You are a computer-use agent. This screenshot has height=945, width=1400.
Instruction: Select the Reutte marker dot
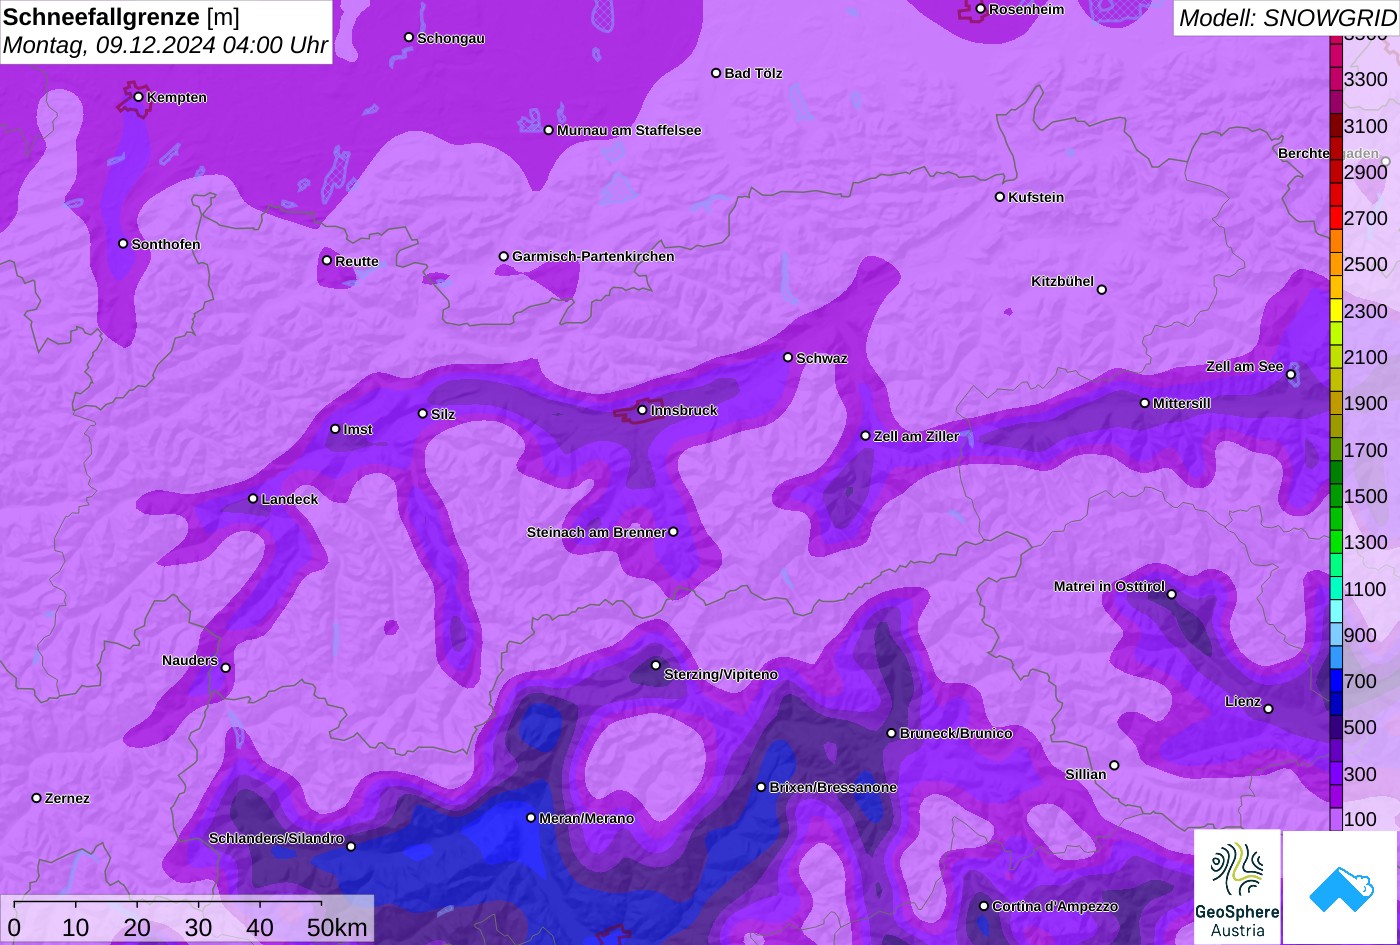click(x=327, y=260)
